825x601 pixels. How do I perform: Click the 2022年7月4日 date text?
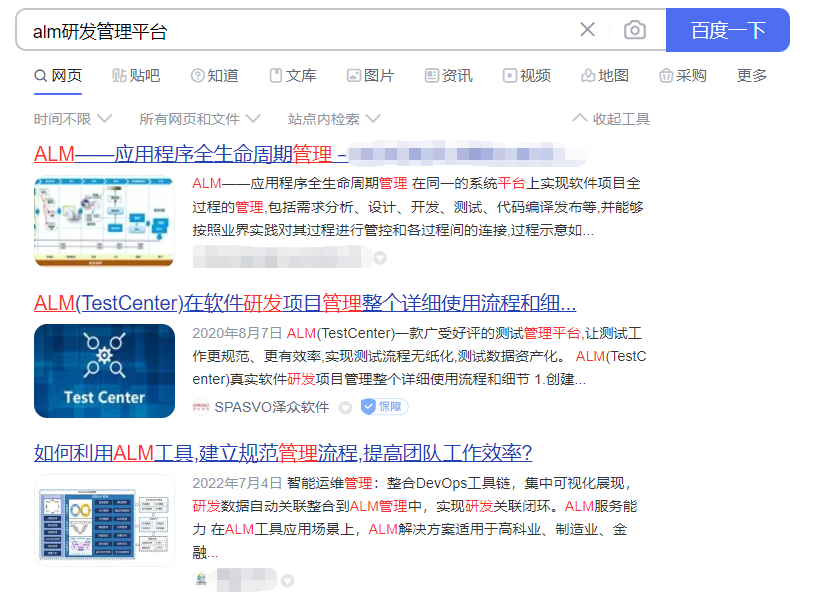coord(237,483)
